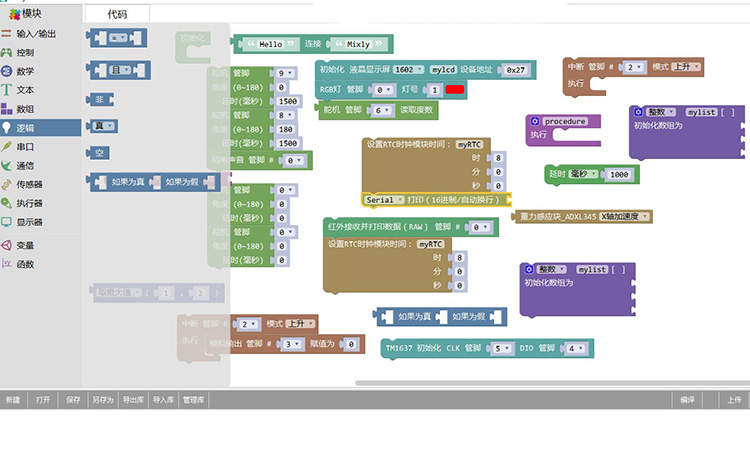The width and height of the screenshot is (750, 459).
Task: Expand the X轴加速度 dropdown on ADXL345 block
Action: pos(624,217)
